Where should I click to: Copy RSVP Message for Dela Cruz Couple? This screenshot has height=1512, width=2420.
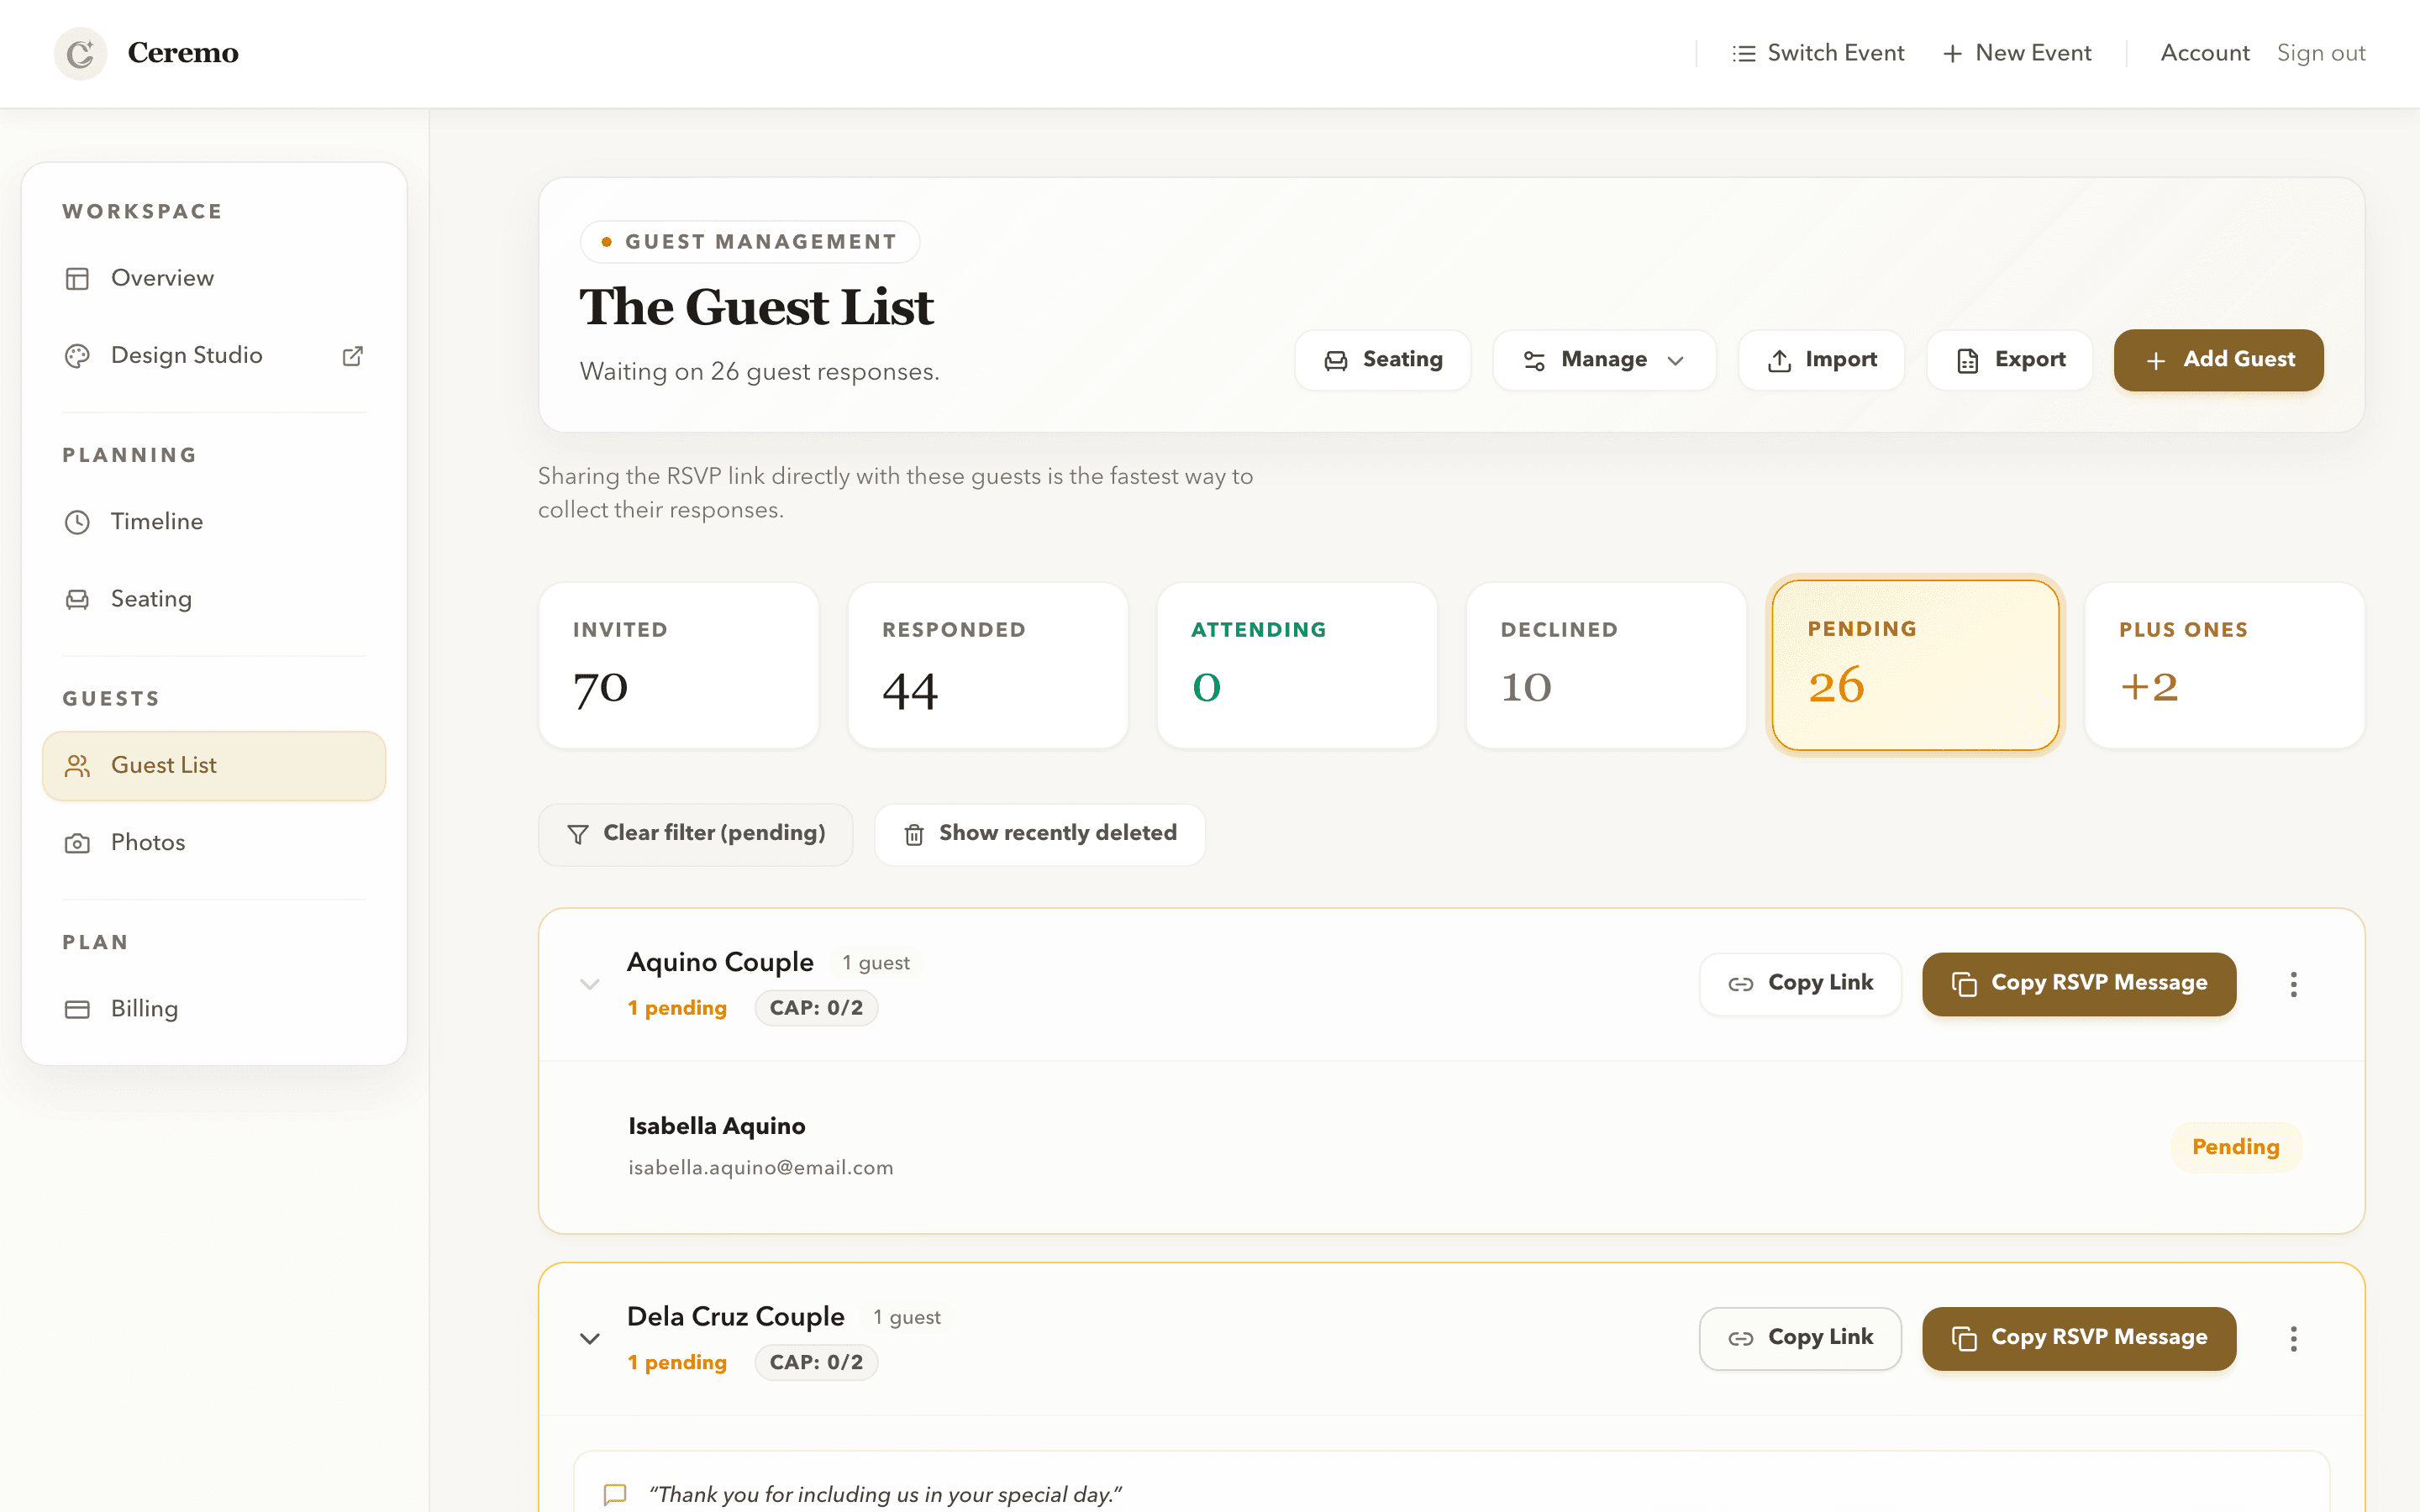click(2079, 1338)
